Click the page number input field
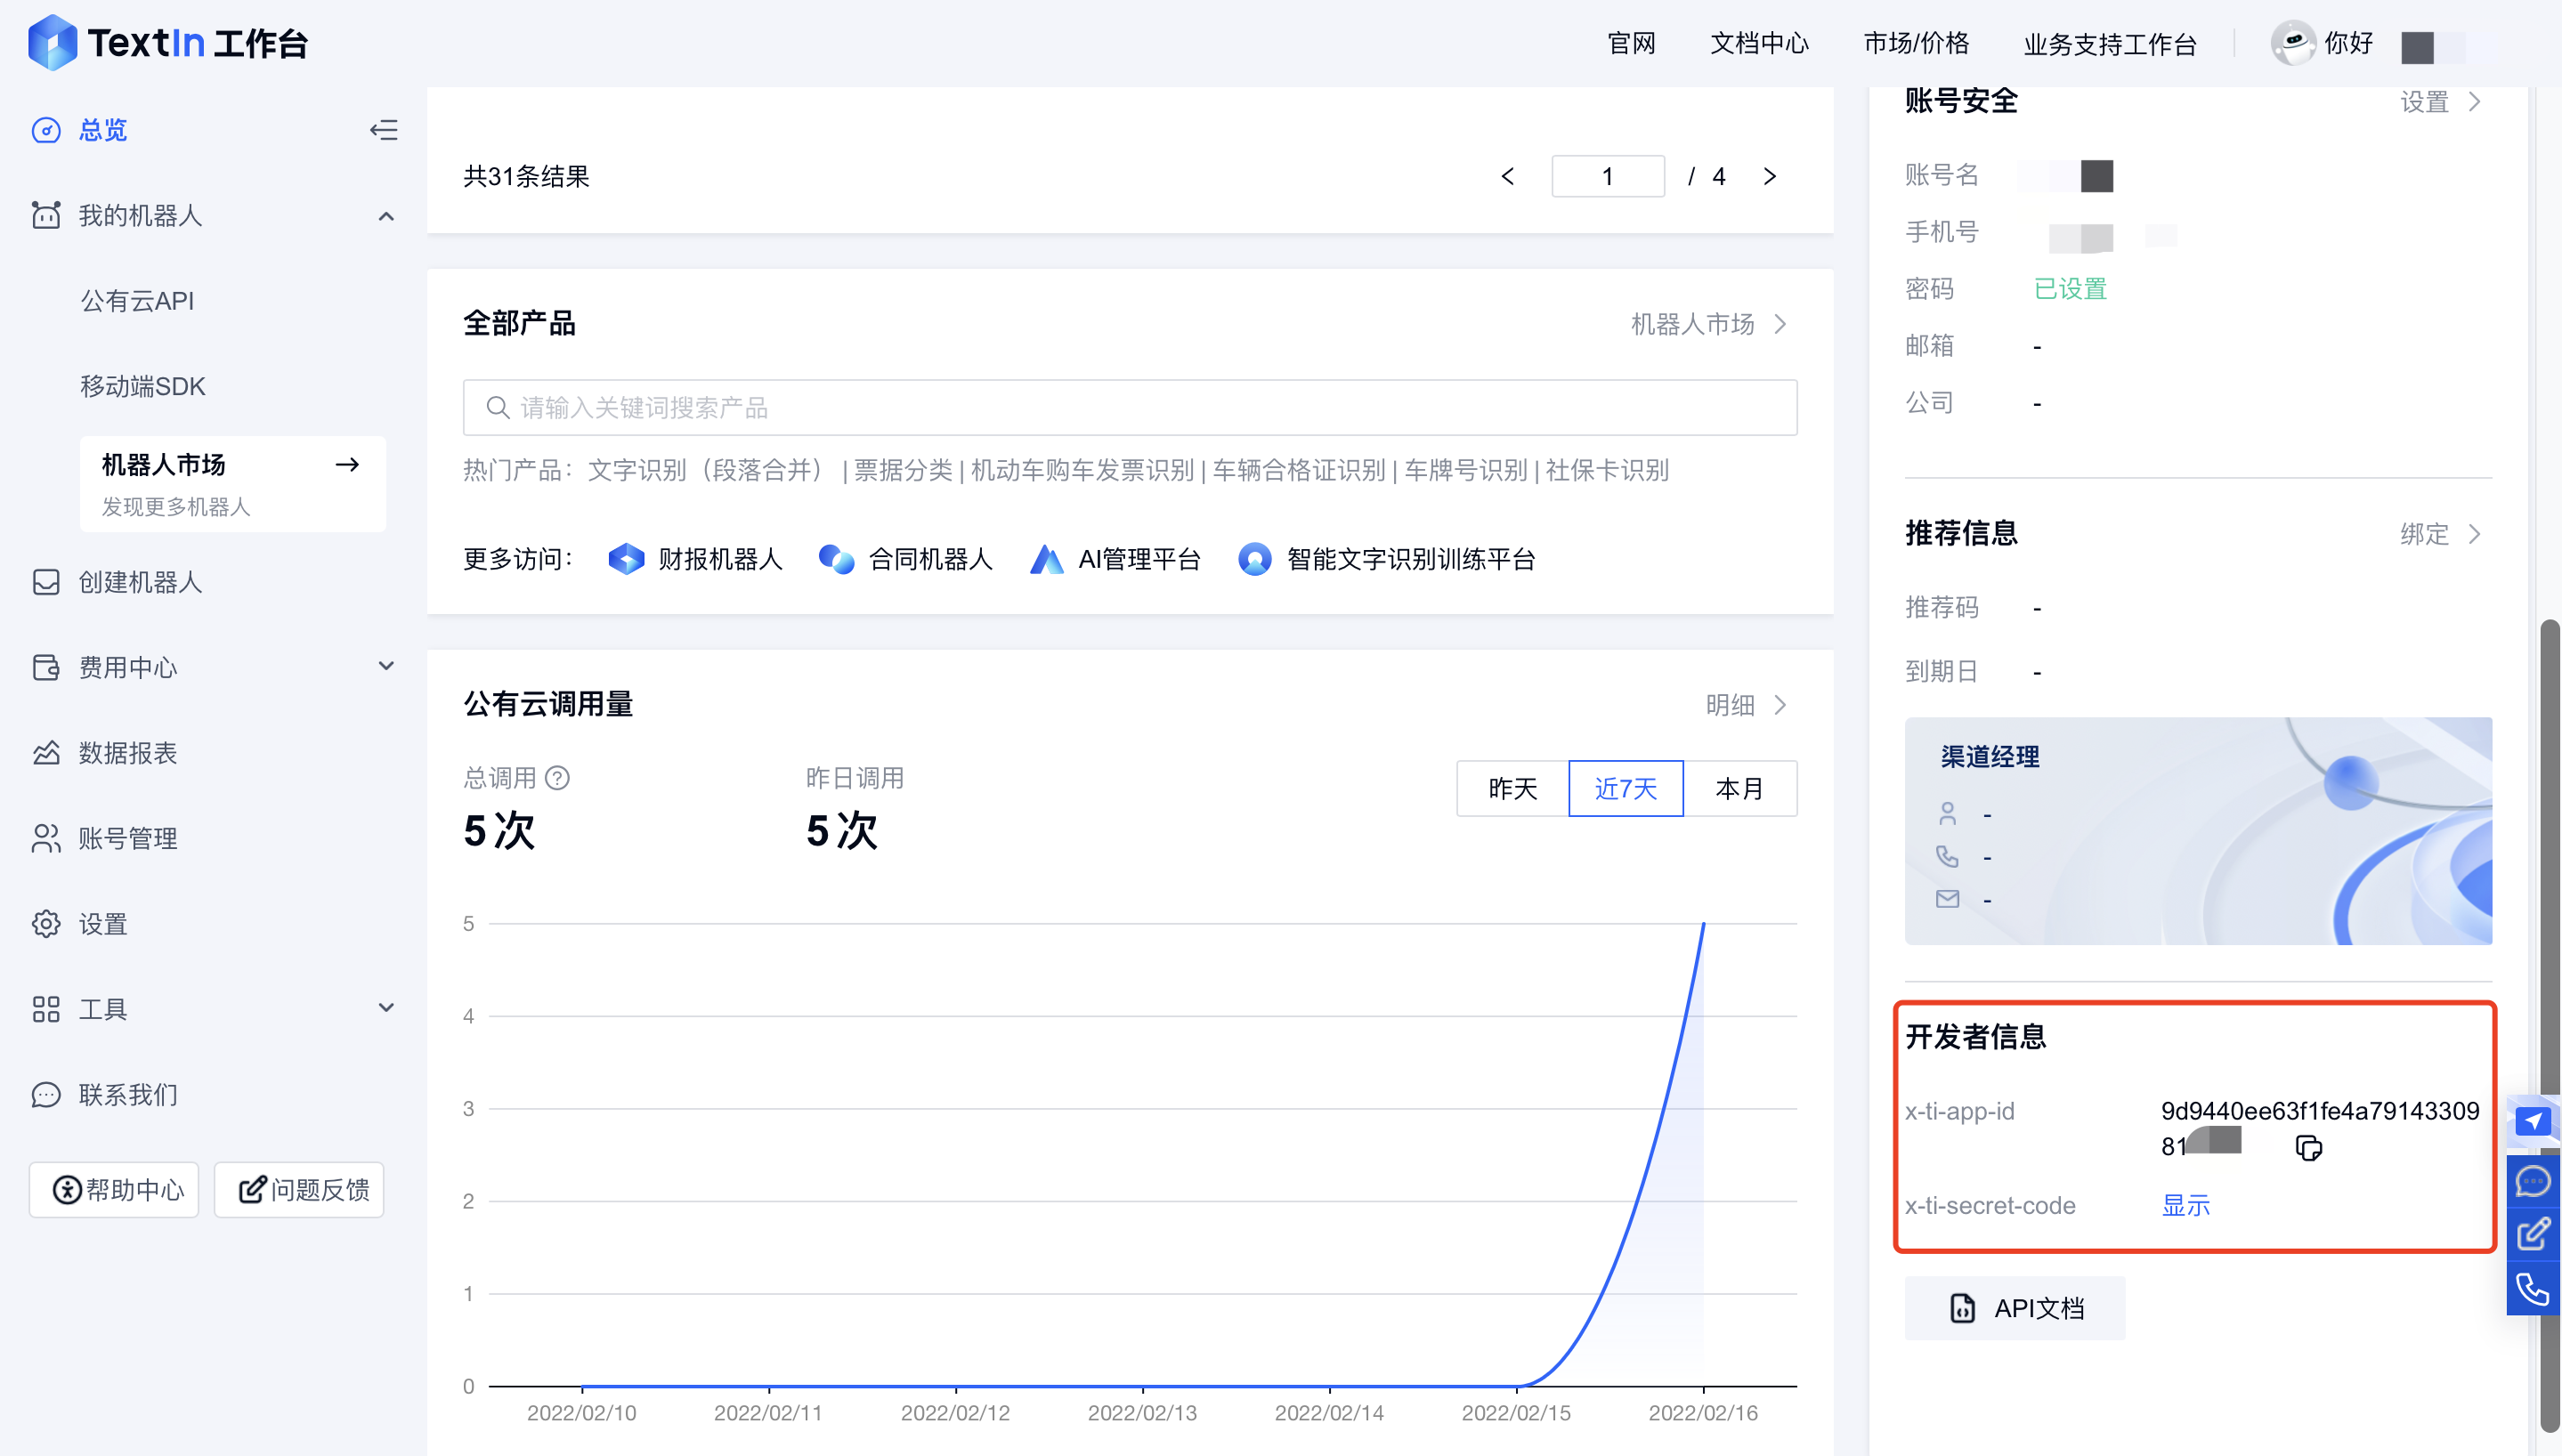2562x1456 pixels. tap(1608, 177)
